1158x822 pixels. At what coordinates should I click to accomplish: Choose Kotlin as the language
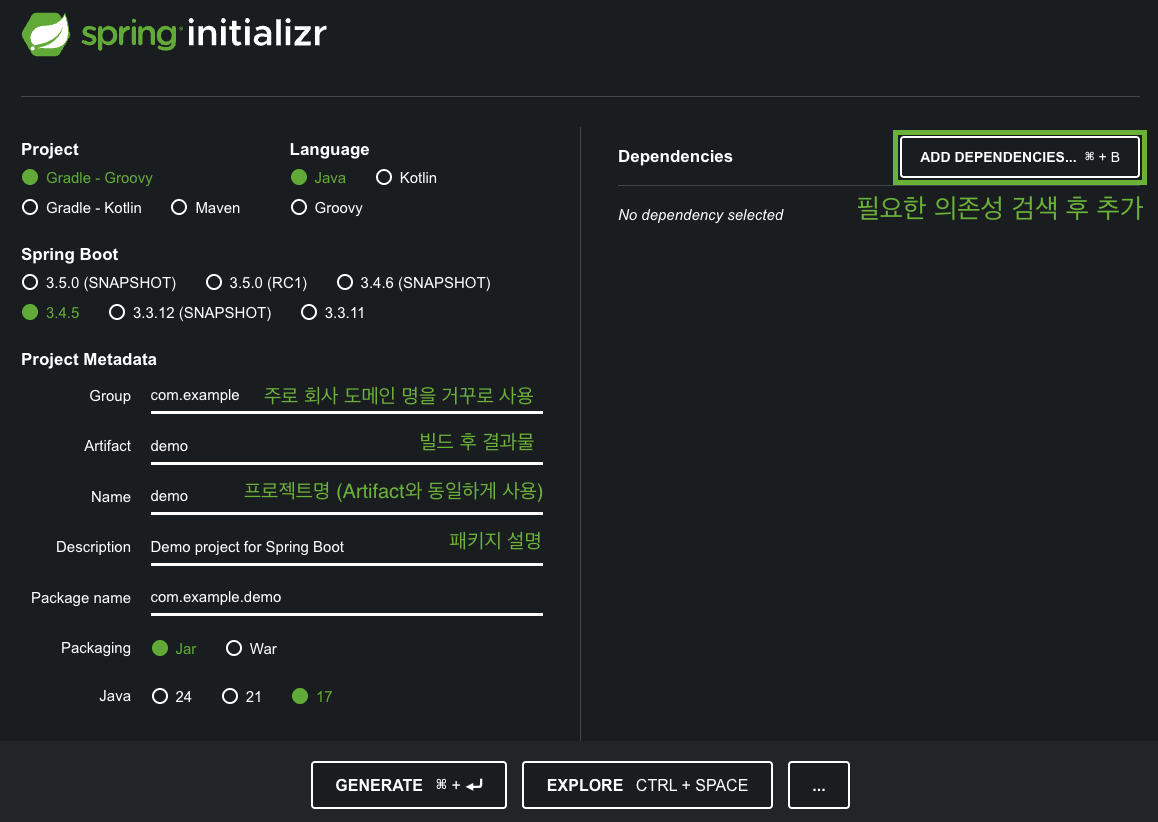click(x=406, y=178)
